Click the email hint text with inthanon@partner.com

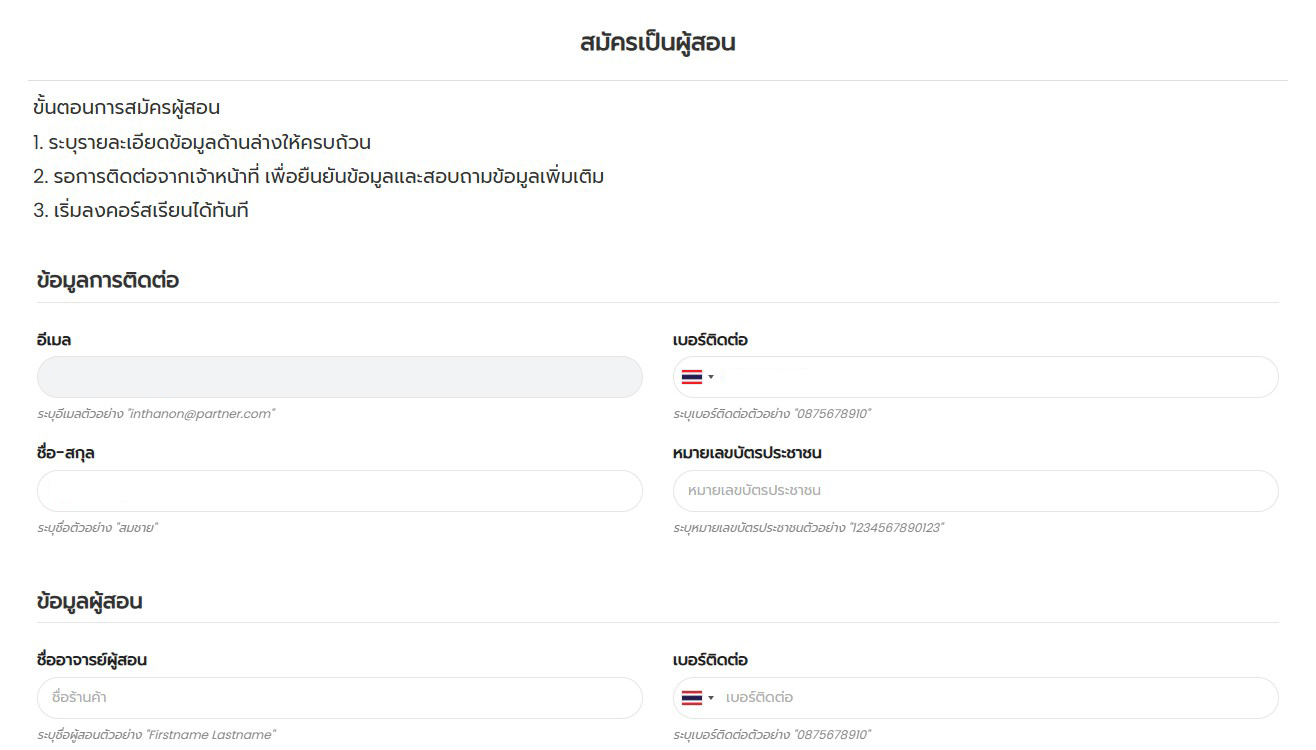[156, 414]
